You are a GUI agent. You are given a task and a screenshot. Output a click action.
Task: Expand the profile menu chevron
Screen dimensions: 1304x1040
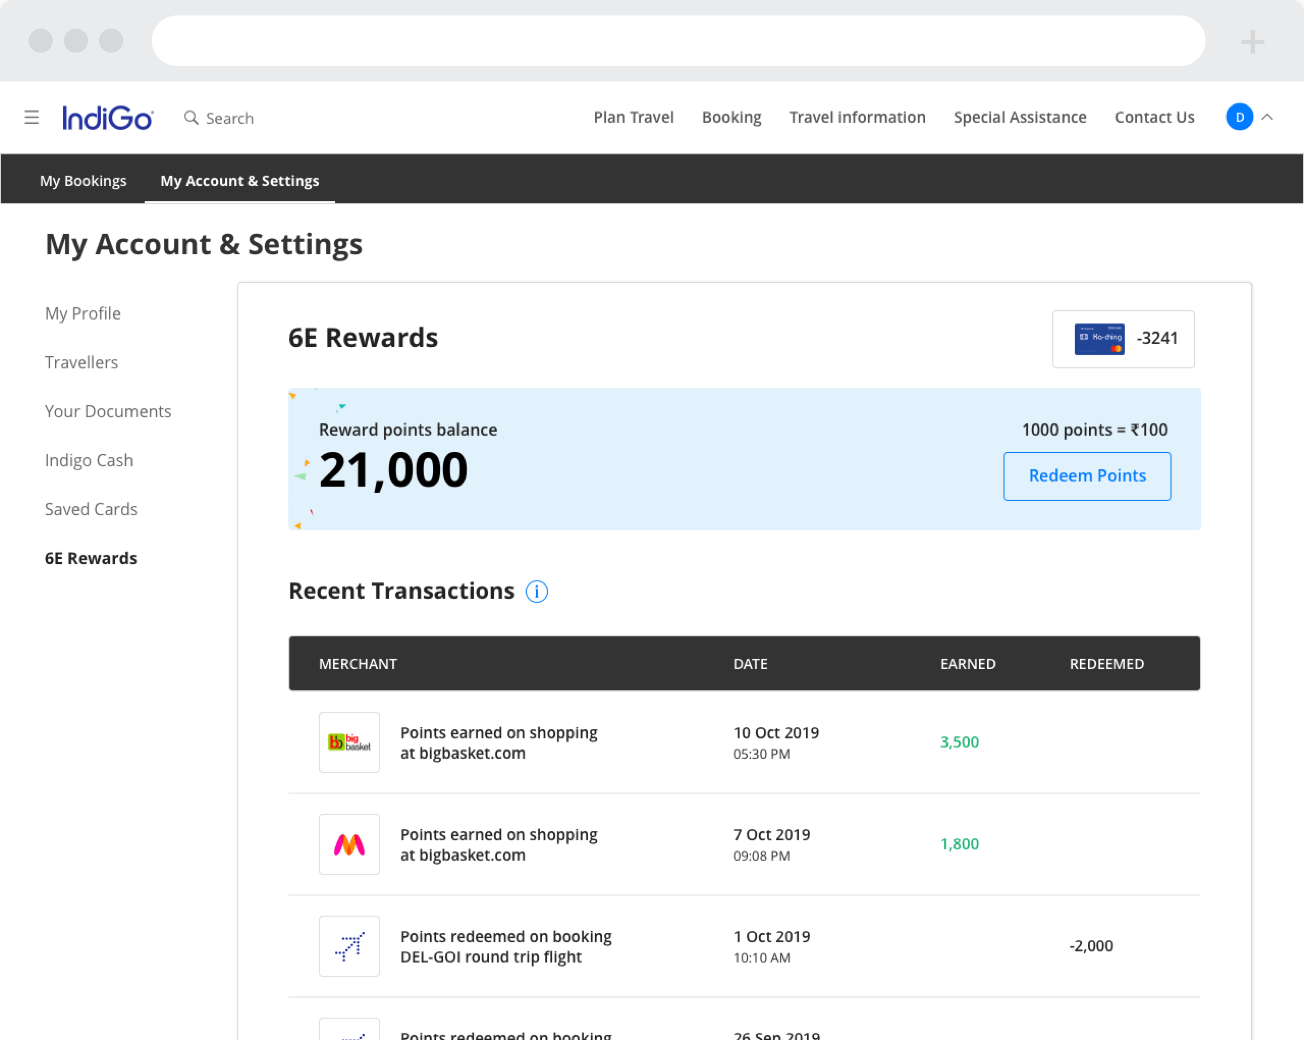[1267, 117]
